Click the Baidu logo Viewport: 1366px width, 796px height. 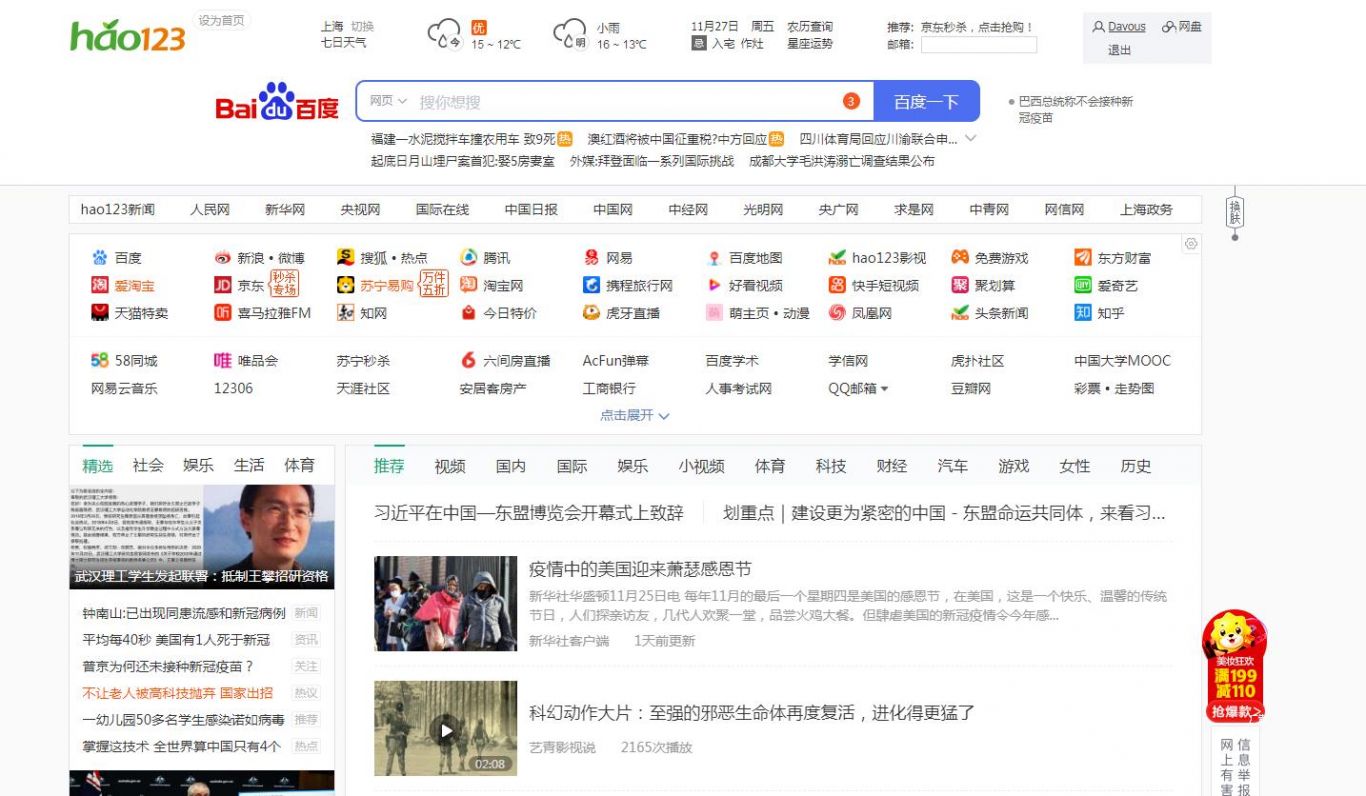(x=277, y=101)
